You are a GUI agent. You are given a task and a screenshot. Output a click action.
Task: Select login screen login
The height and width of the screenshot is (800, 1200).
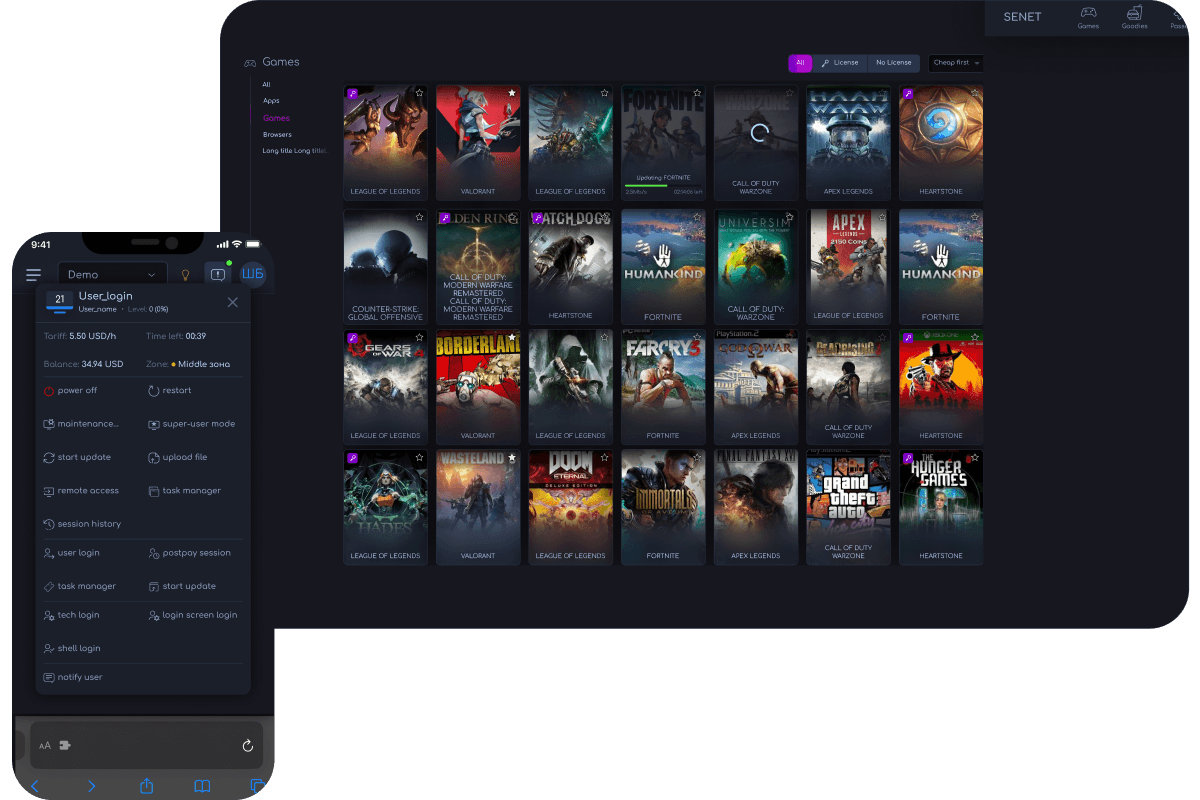click(x=192, y=615)
